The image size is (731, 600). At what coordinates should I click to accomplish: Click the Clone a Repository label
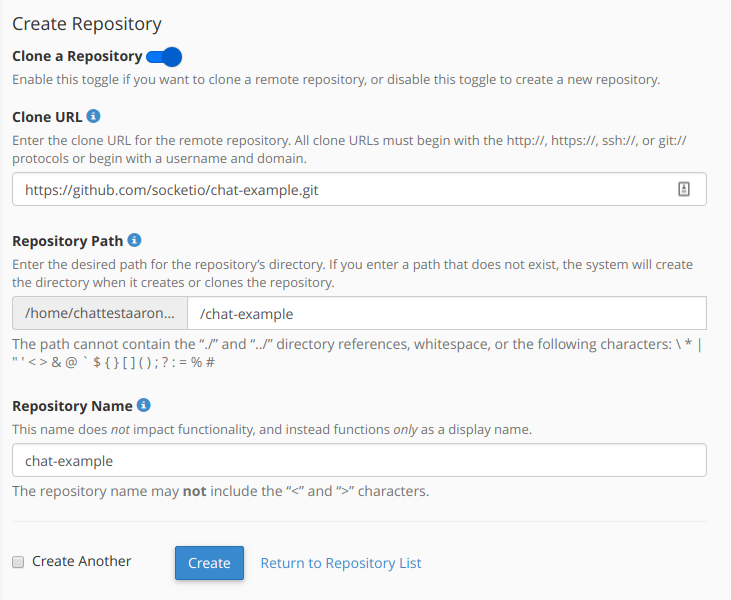point(76,57)
